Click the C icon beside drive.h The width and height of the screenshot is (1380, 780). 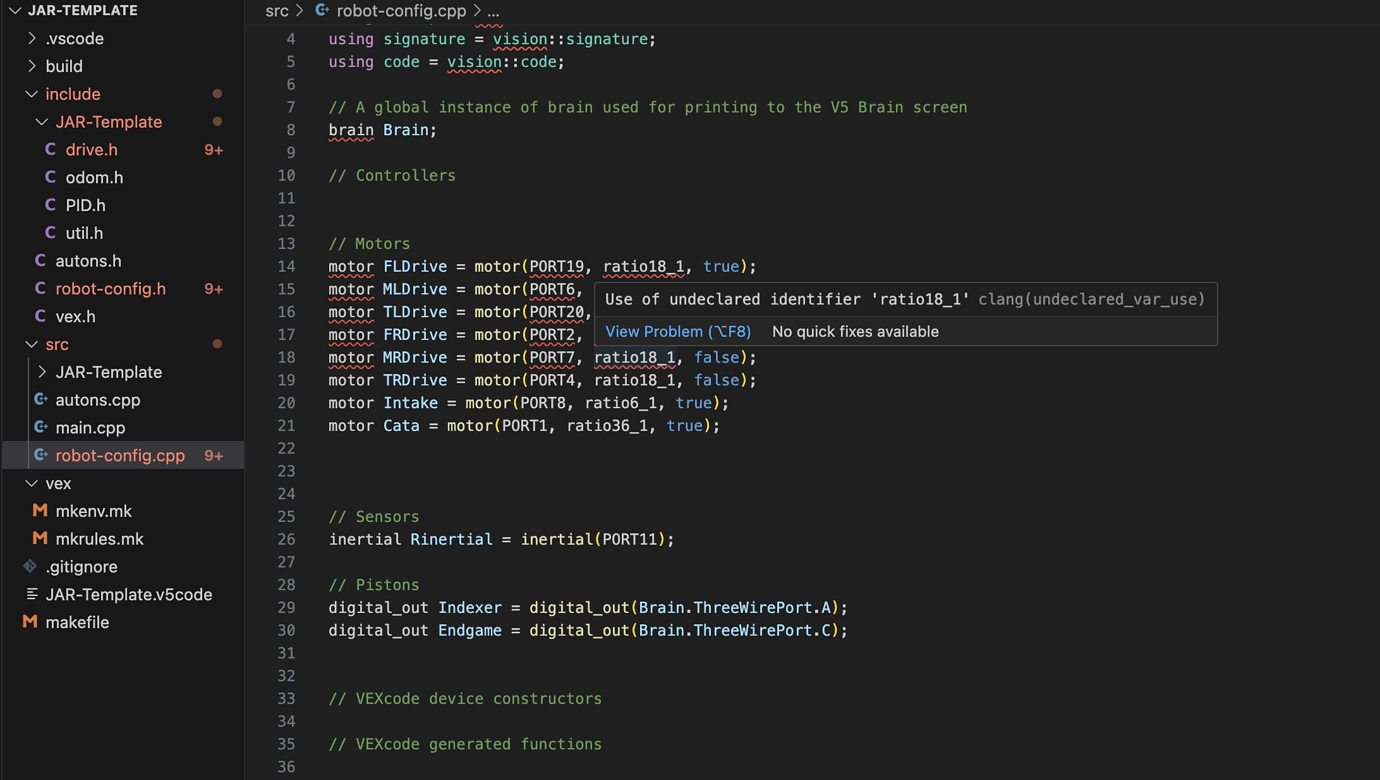(x=51, y=149)
